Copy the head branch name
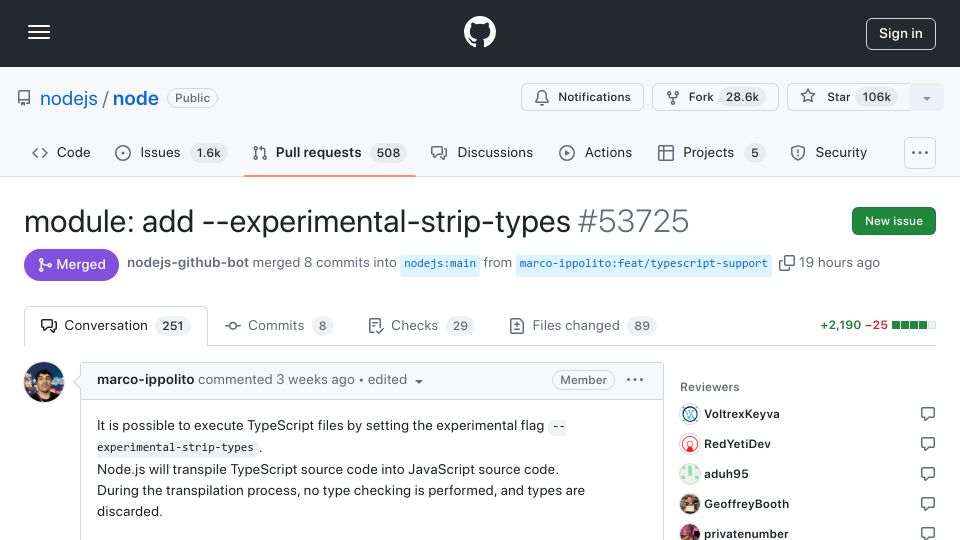 coord(787,263)
